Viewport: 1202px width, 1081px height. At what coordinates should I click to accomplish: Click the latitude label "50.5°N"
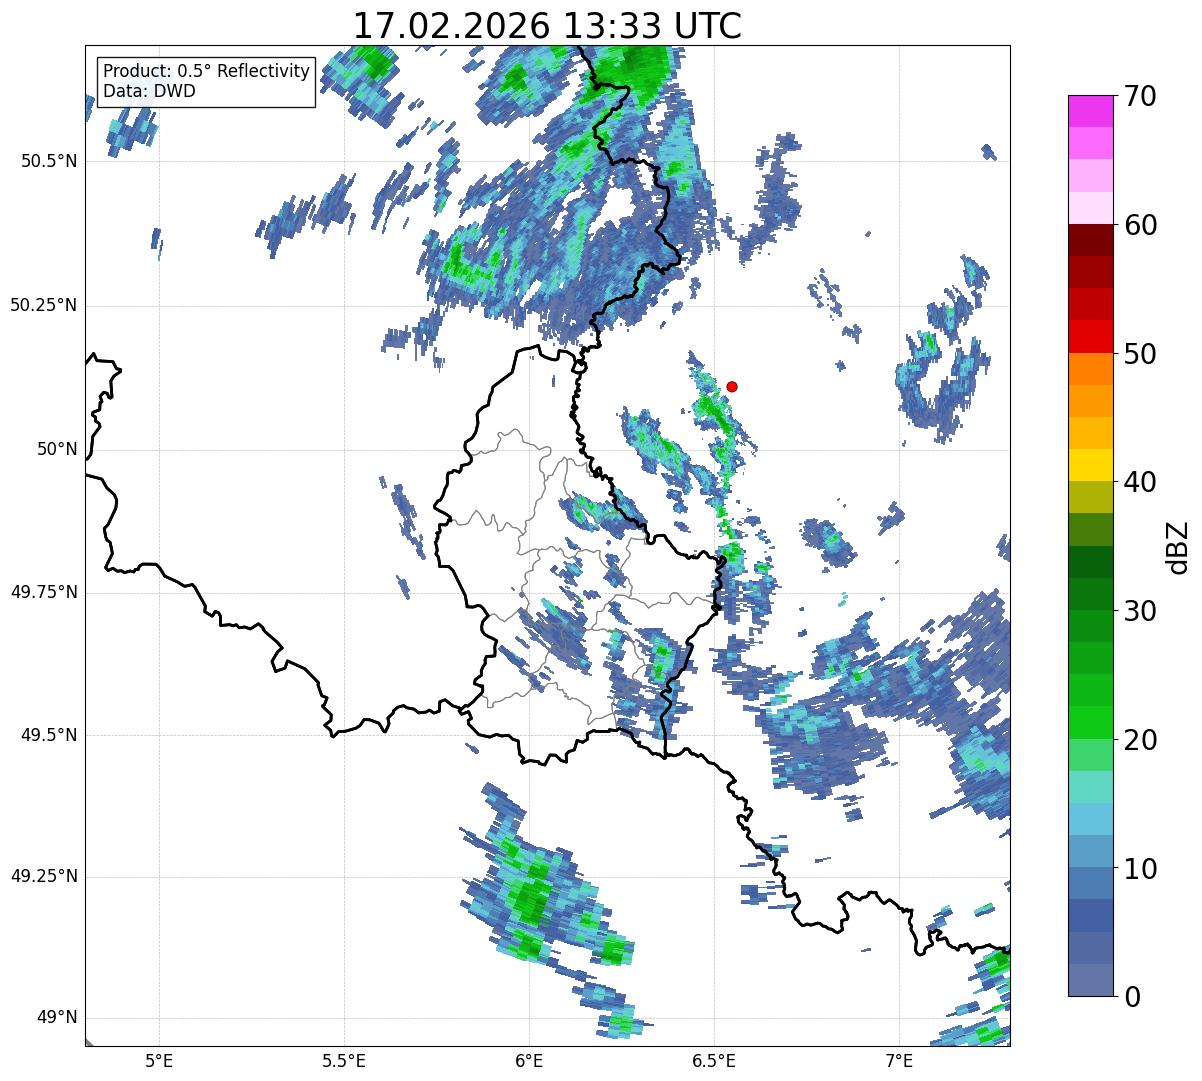tap(48, 161)
